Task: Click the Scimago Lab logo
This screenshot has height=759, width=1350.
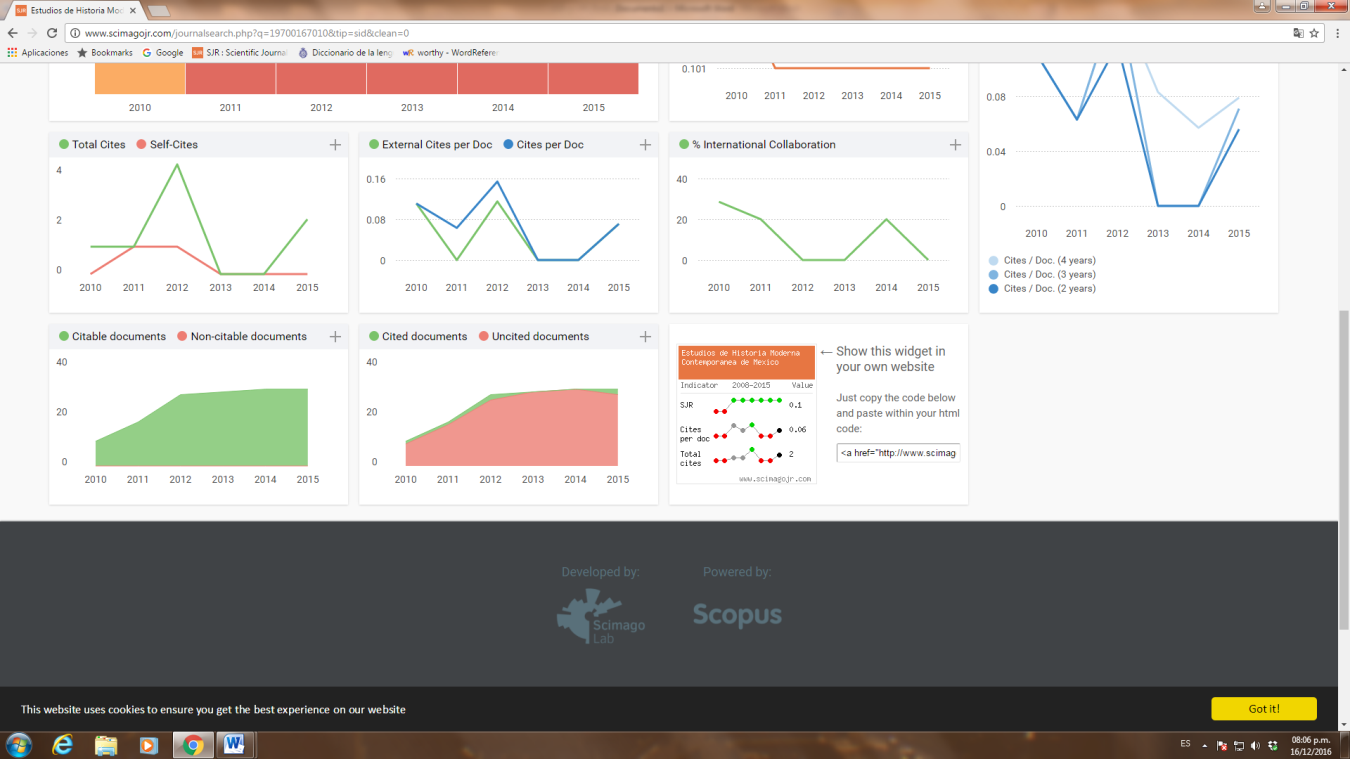Action: tap(601, 616)
